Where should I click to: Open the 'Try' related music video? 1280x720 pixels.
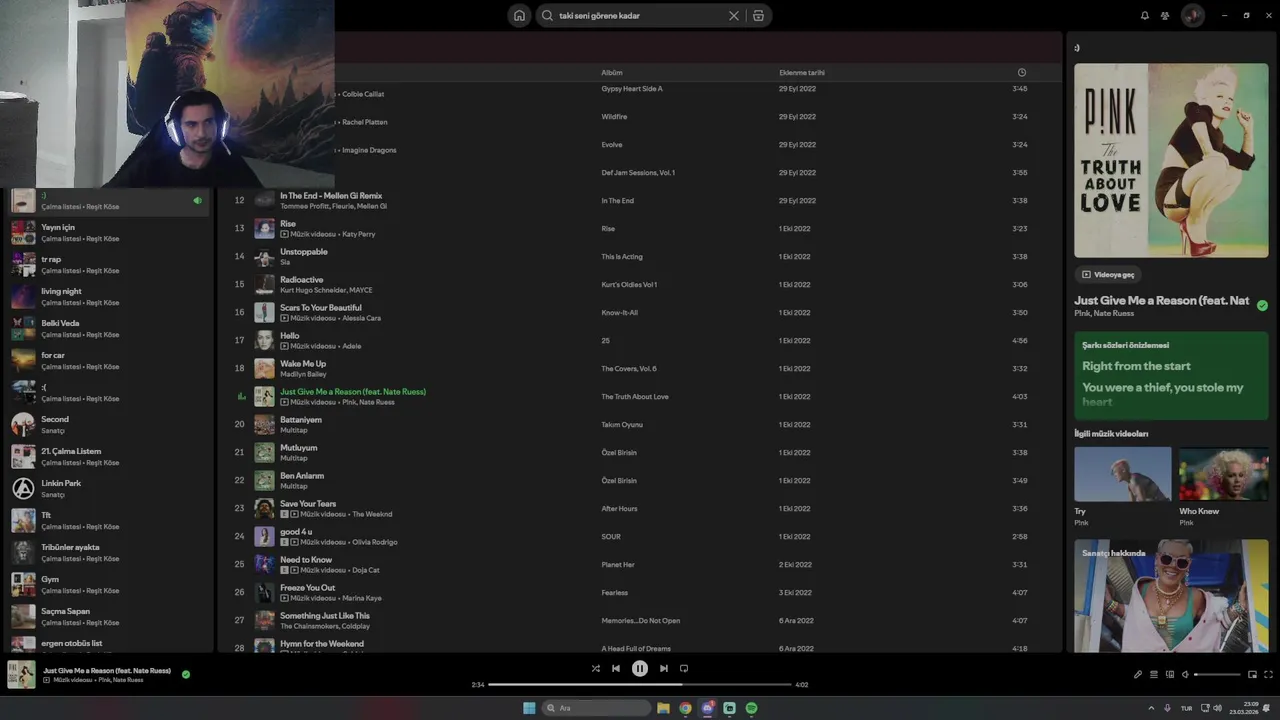(1122, 474)
